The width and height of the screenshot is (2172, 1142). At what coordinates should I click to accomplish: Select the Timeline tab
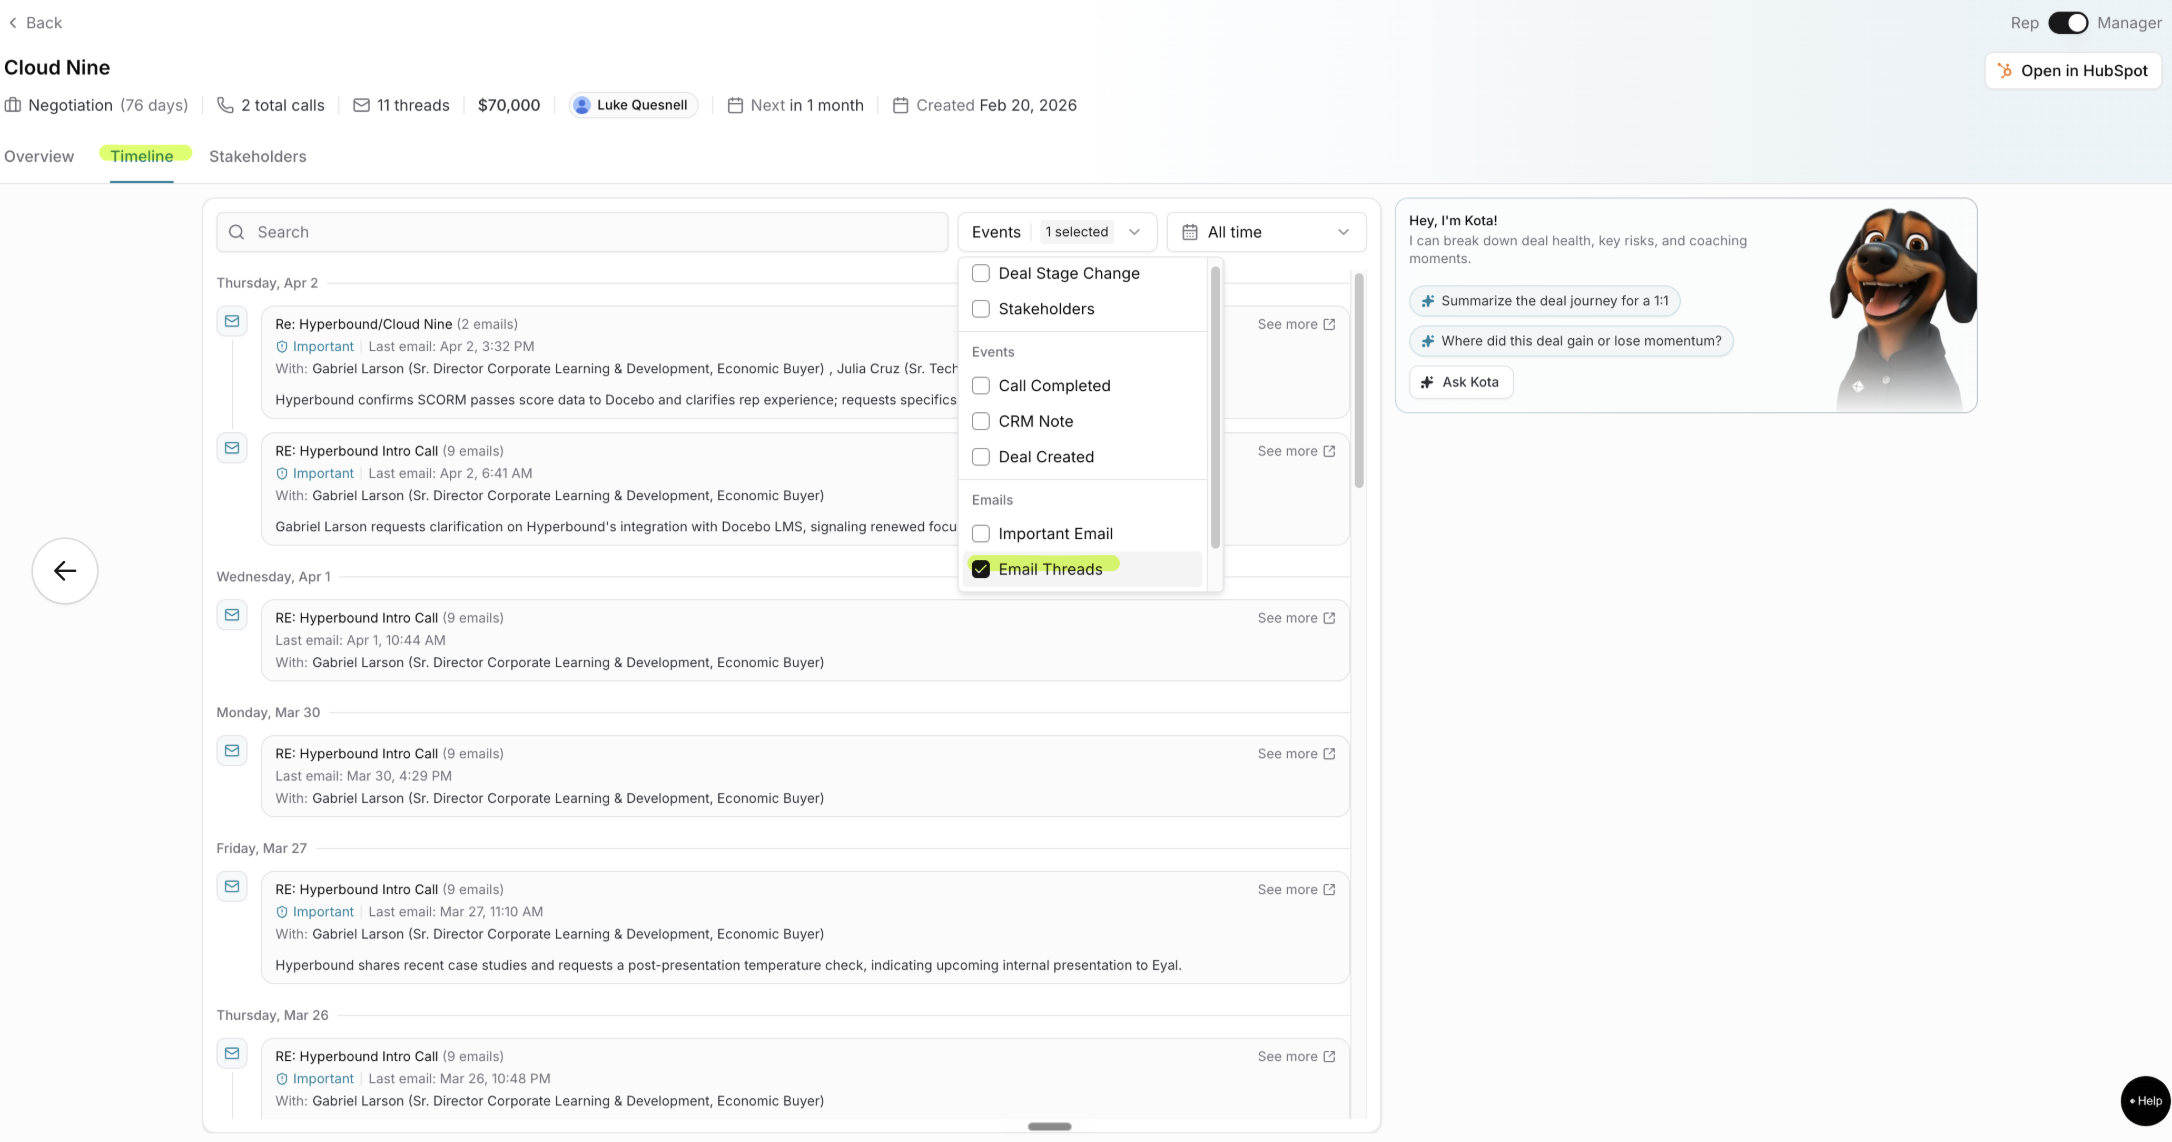tap(142, 156)
